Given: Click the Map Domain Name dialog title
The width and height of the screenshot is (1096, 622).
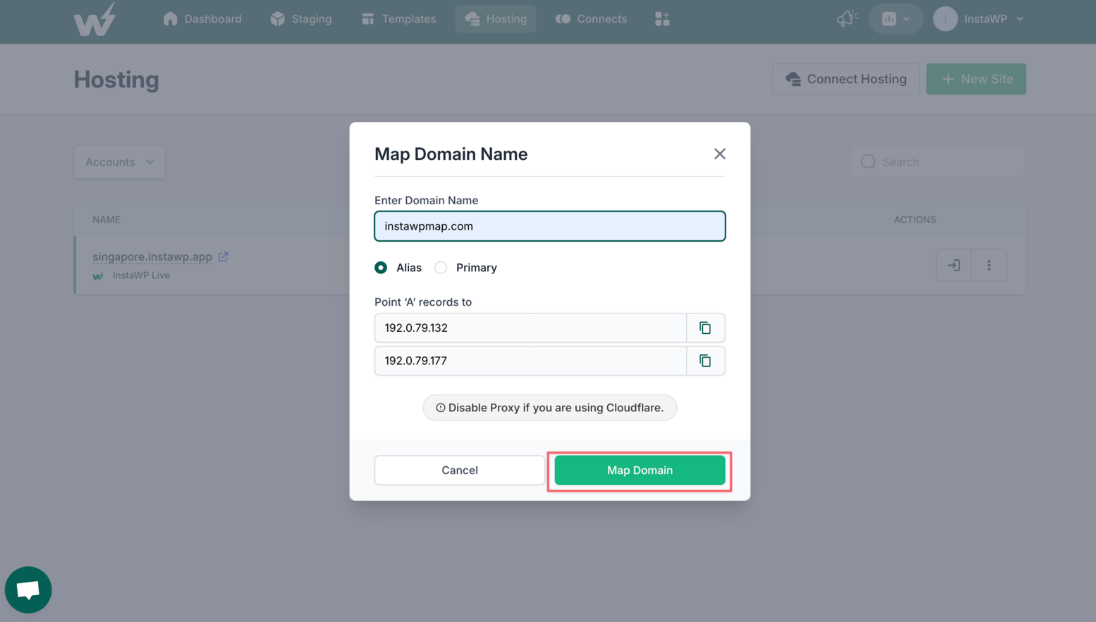Looking at the screenshot, I should click(x=451, y=154).
